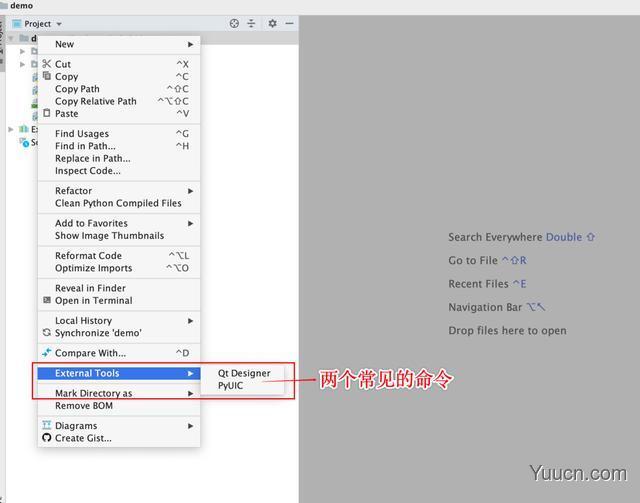Choose Clean Python Compiled Files
This screenshot has height=503, width=640.
point(118,203)
